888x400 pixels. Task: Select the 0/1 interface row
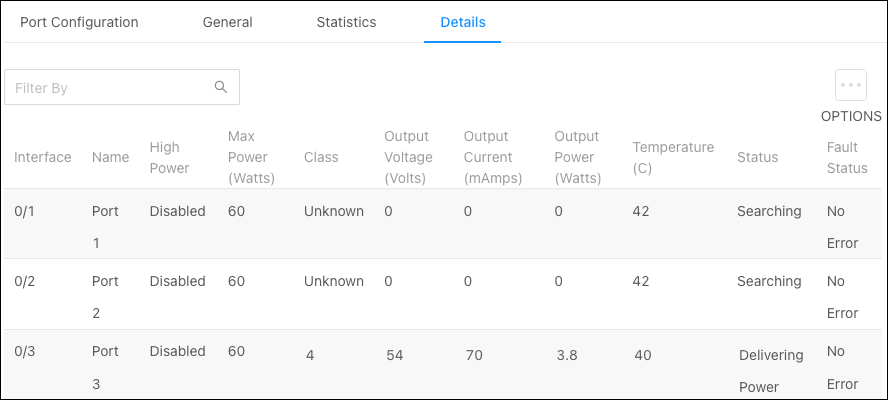tap(443, 224)
